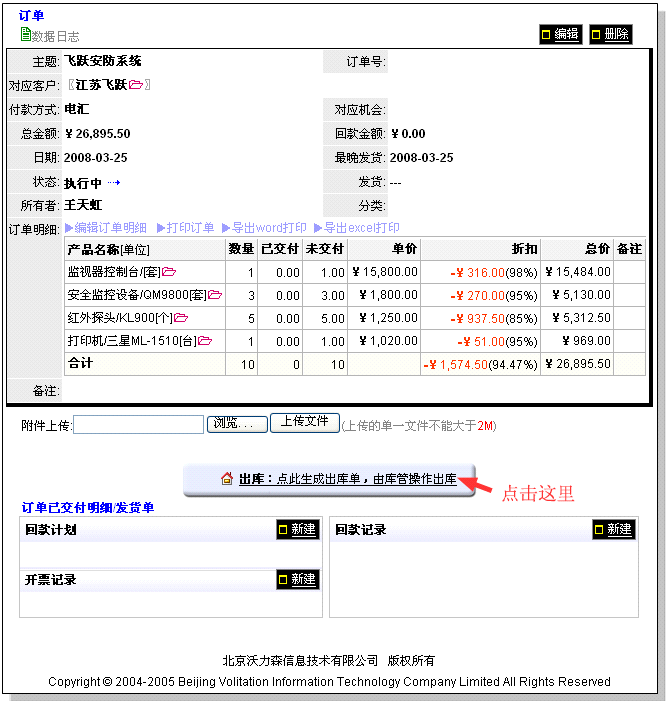The image size is (667, 701).
Task: Open folder icon next to 江苏飞跃
Action: [136, 85]
